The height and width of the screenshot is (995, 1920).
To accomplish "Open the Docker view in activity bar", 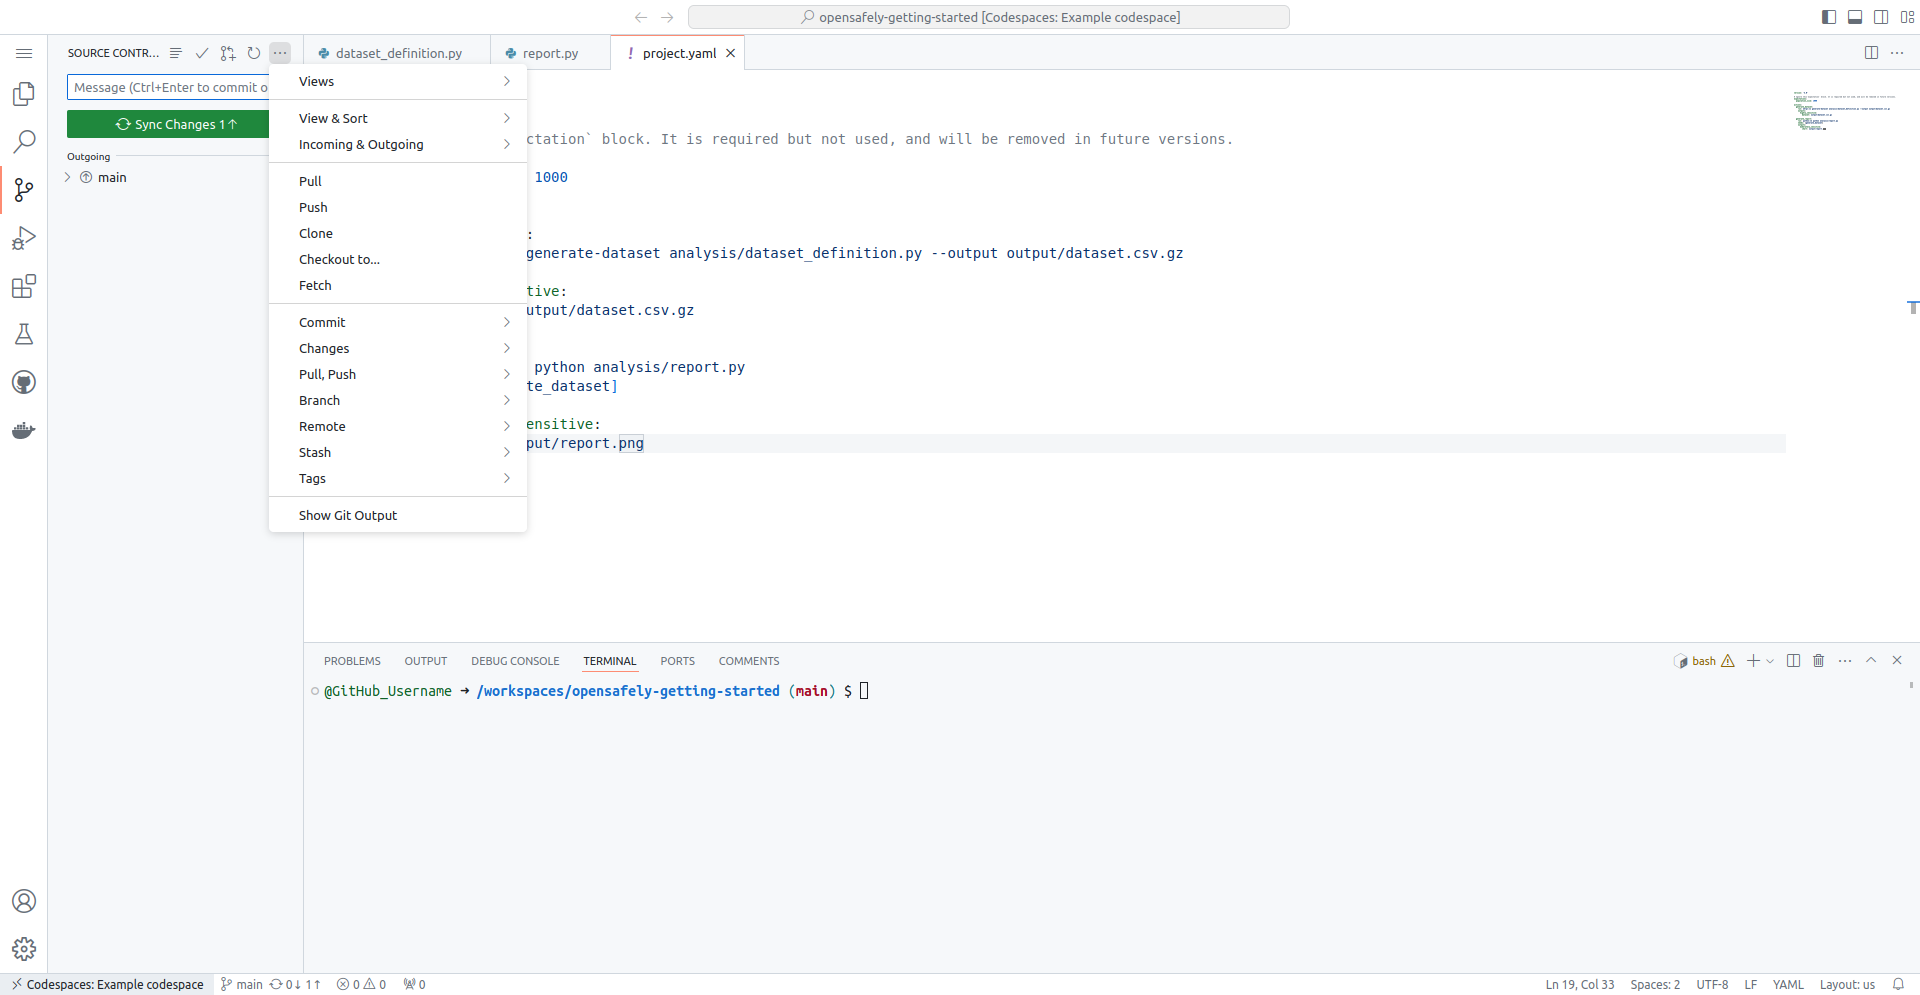I will coord(24,430).
